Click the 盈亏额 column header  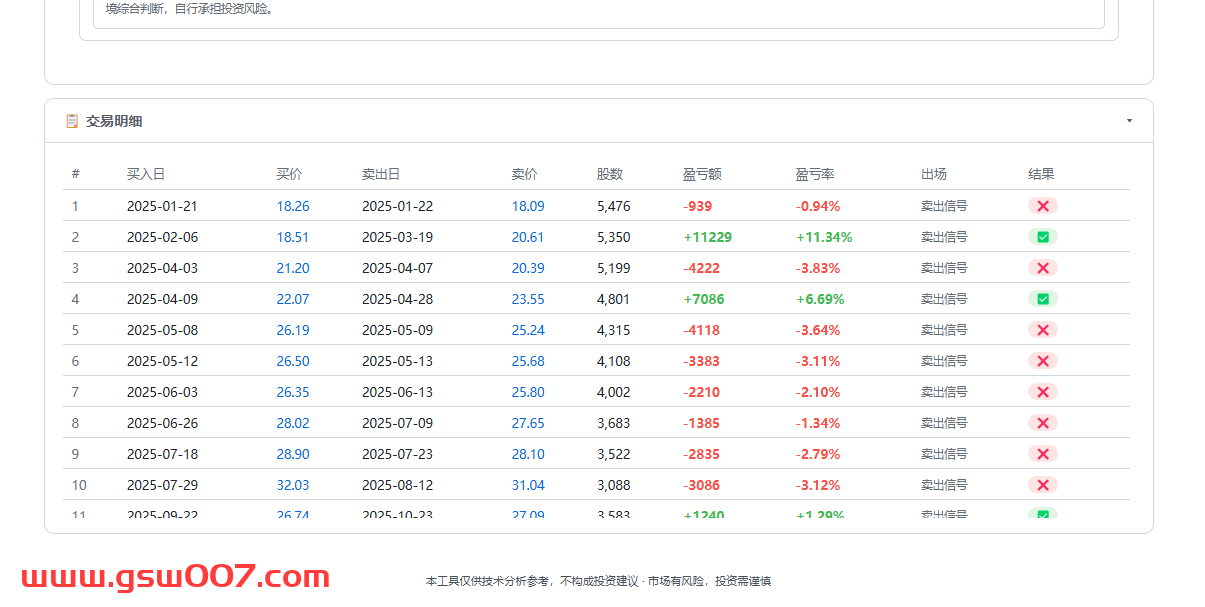(702, 174)
